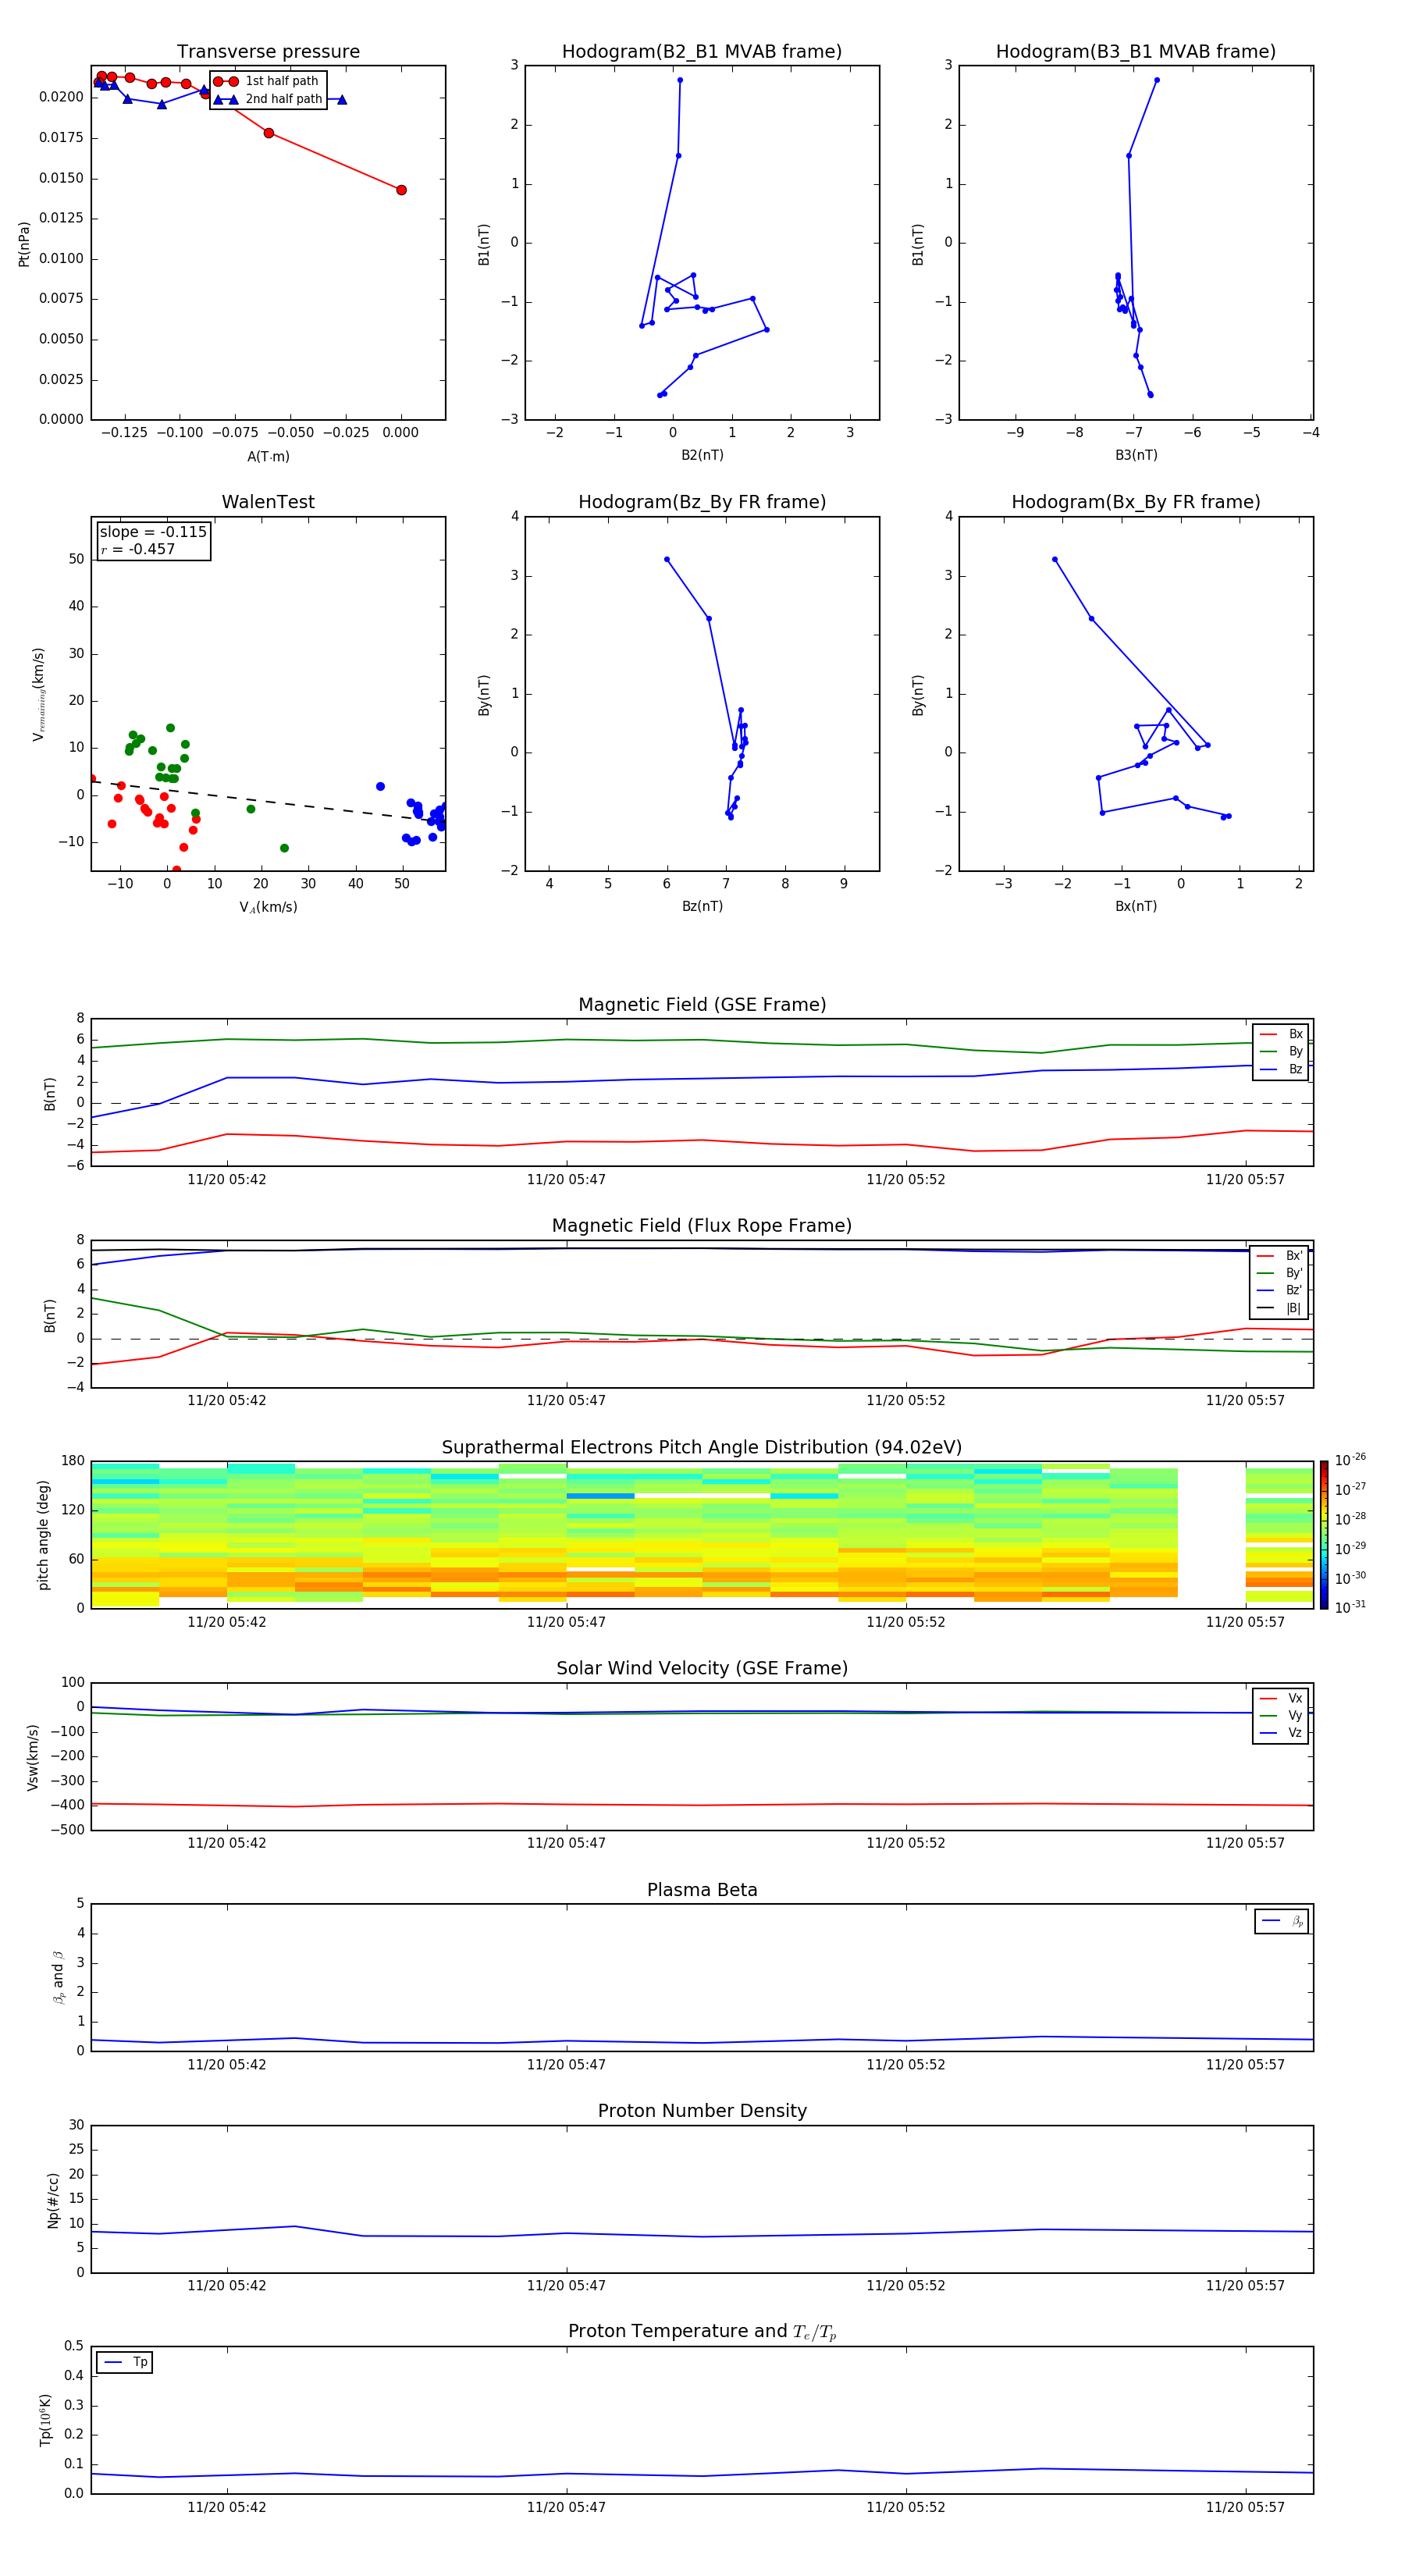Click the last red point in Transverse pressure plot
The height and width of the screenshot is (2576, 1405).
(401, 190)
